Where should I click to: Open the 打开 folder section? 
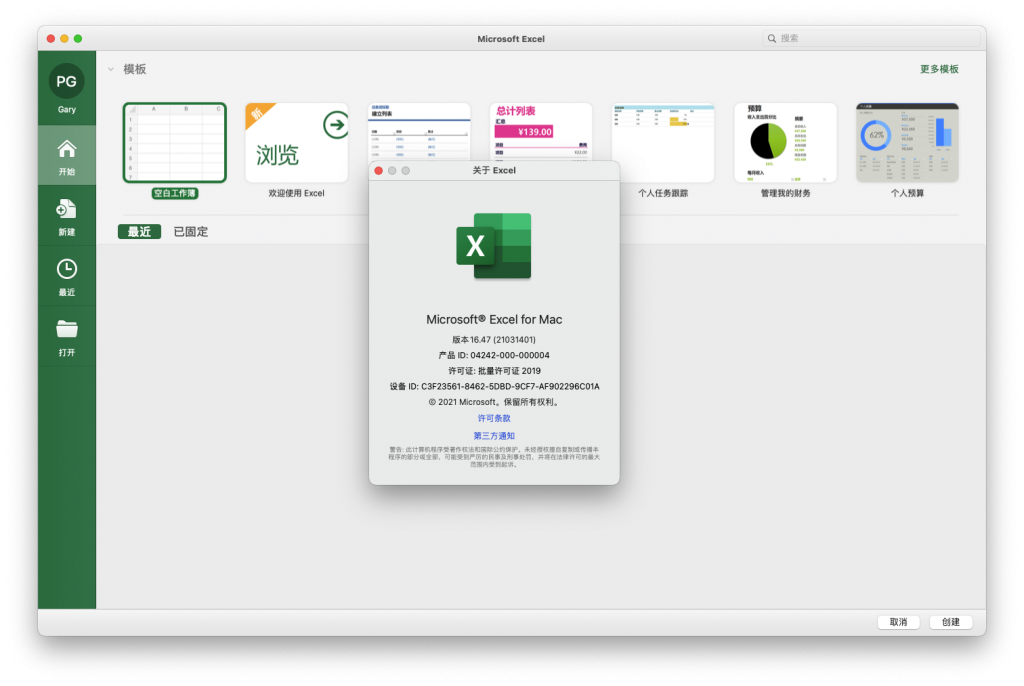point(67,336)
